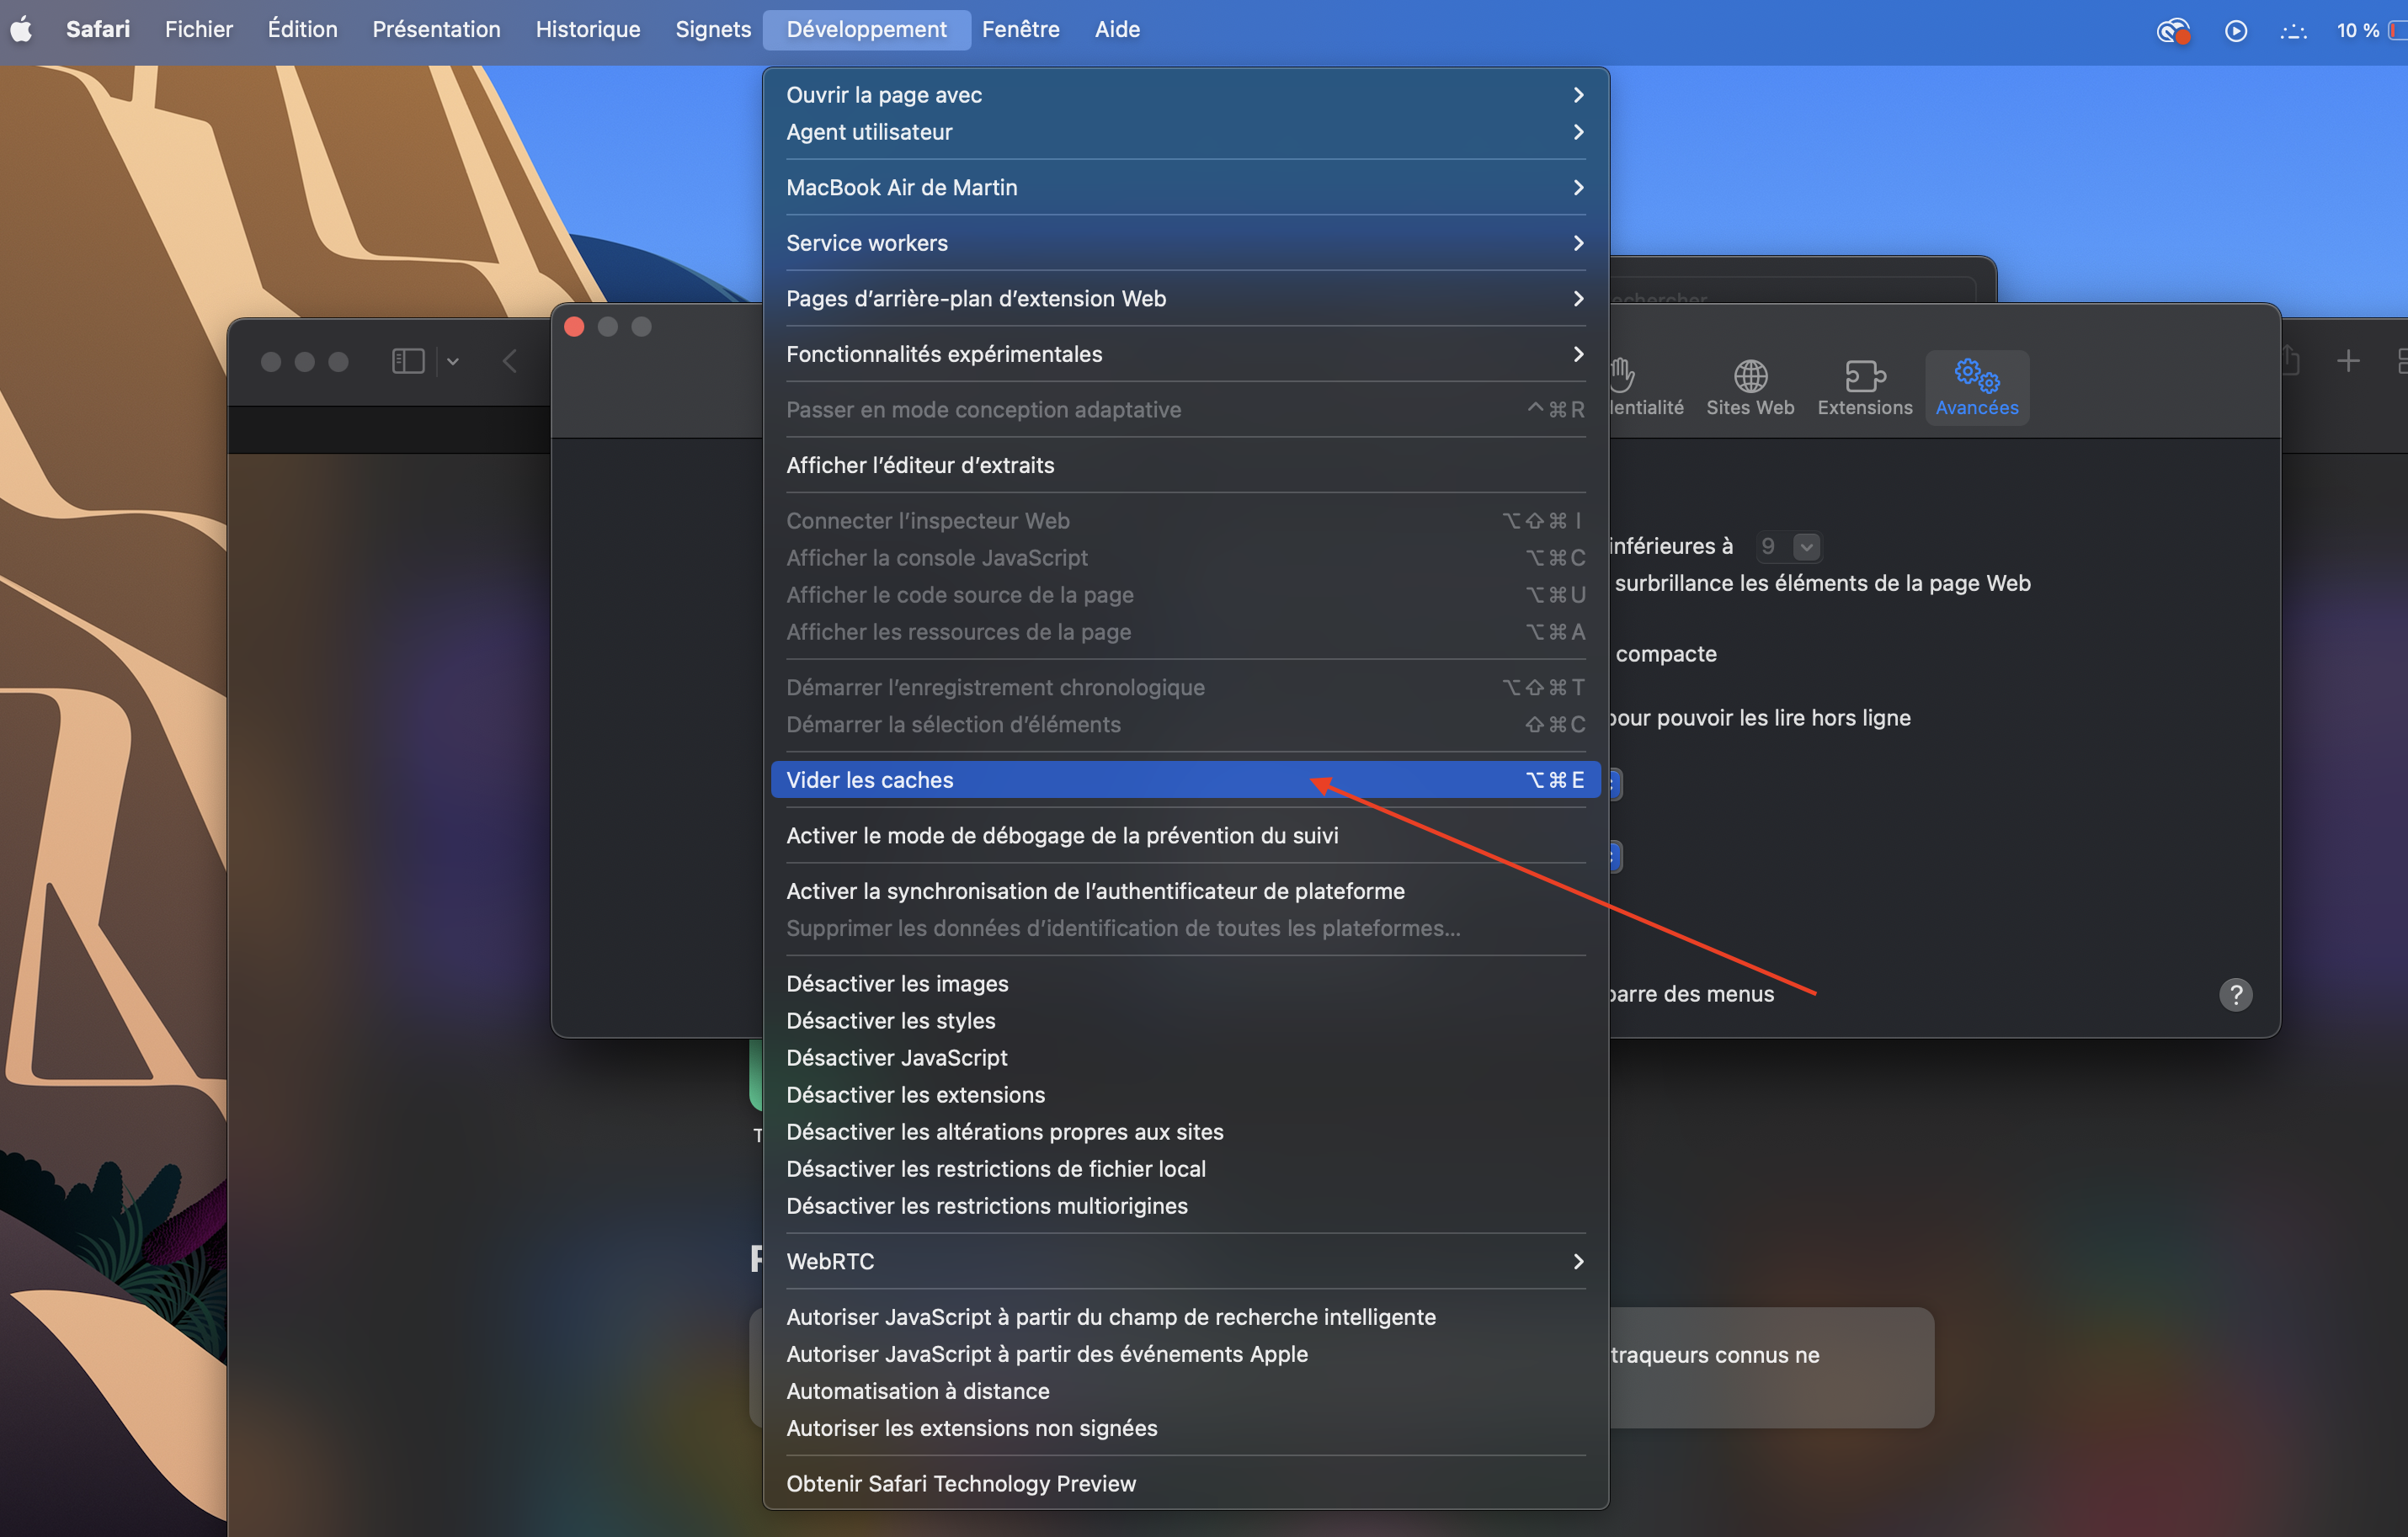Image resolution: width=2408 pixels, height=1537 pixels.
Task: Choose Obtenir Safari Technology Preview
Action: 1186,1483
